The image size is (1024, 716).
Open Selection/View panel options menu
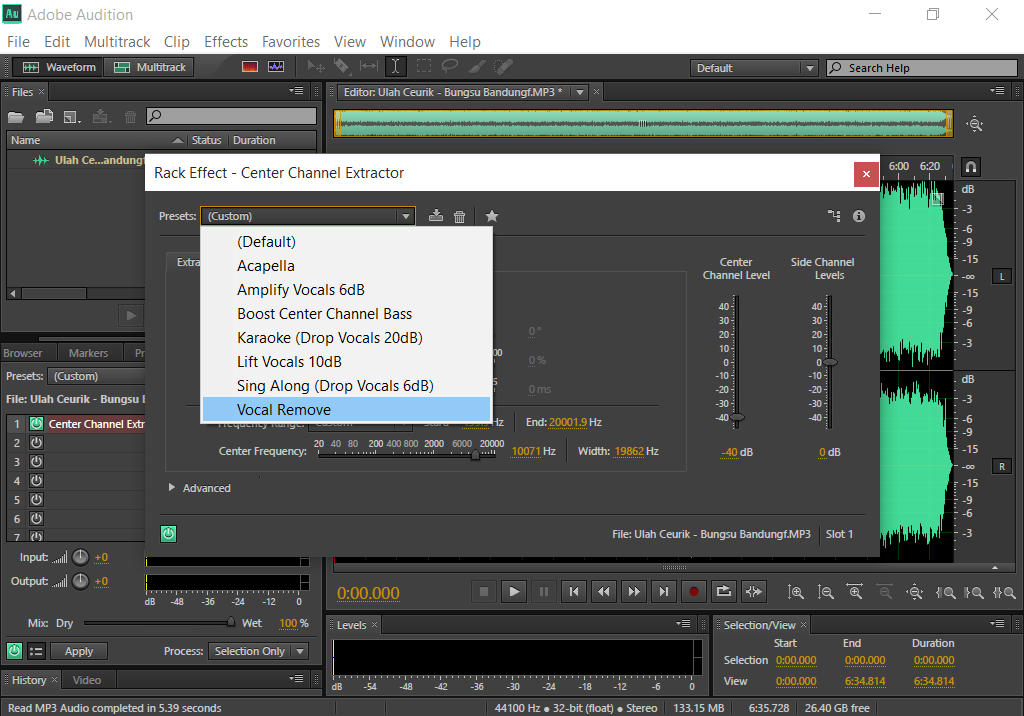[997, 624]
